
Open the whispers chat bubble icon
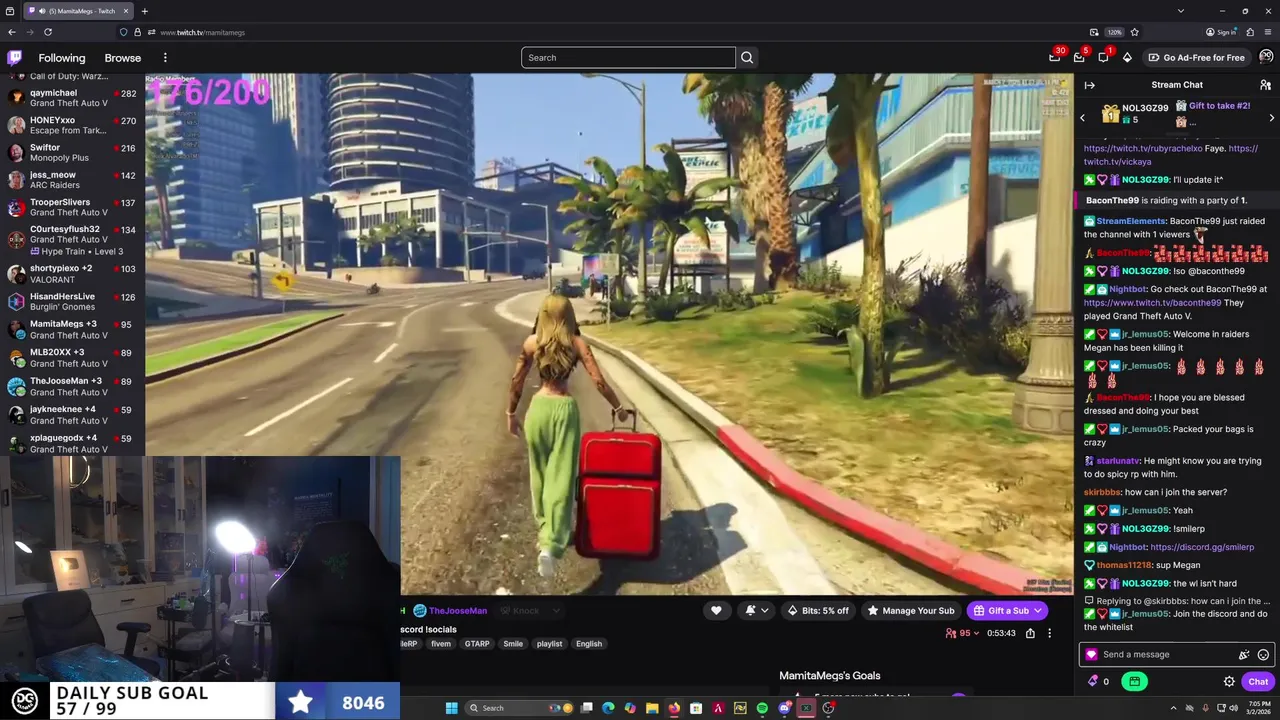tap(1103, 57)
